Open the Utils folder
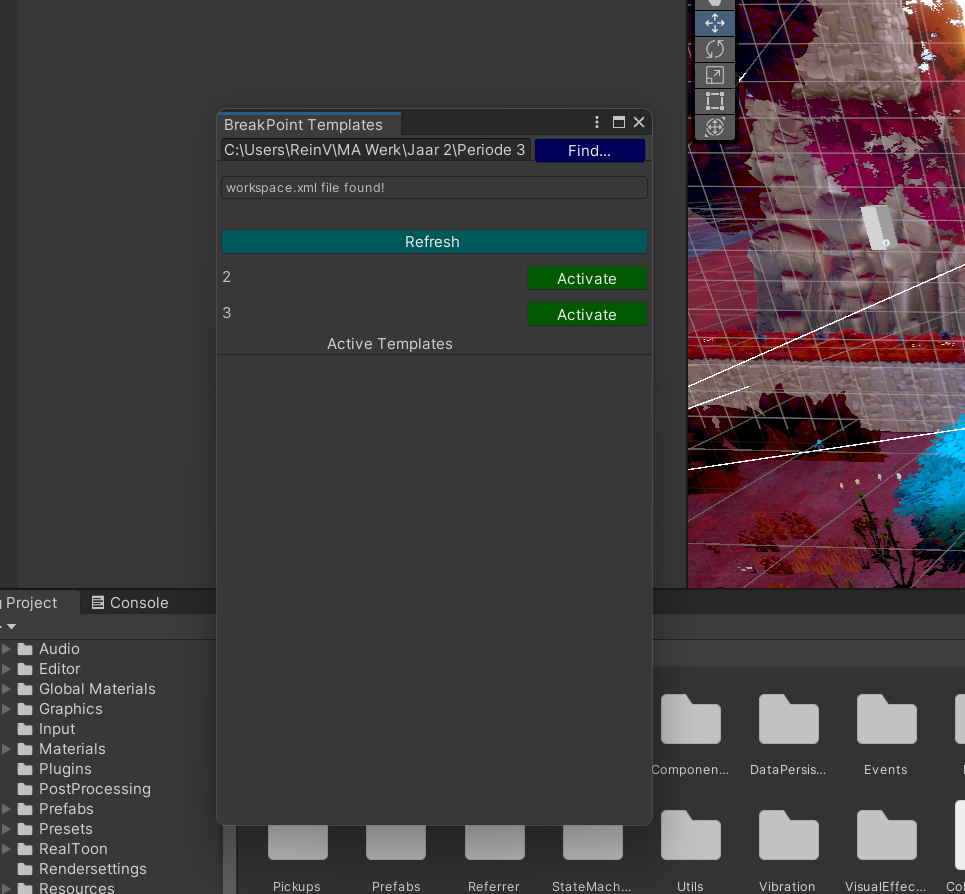The image size is (965, 894). coord(690,835)
